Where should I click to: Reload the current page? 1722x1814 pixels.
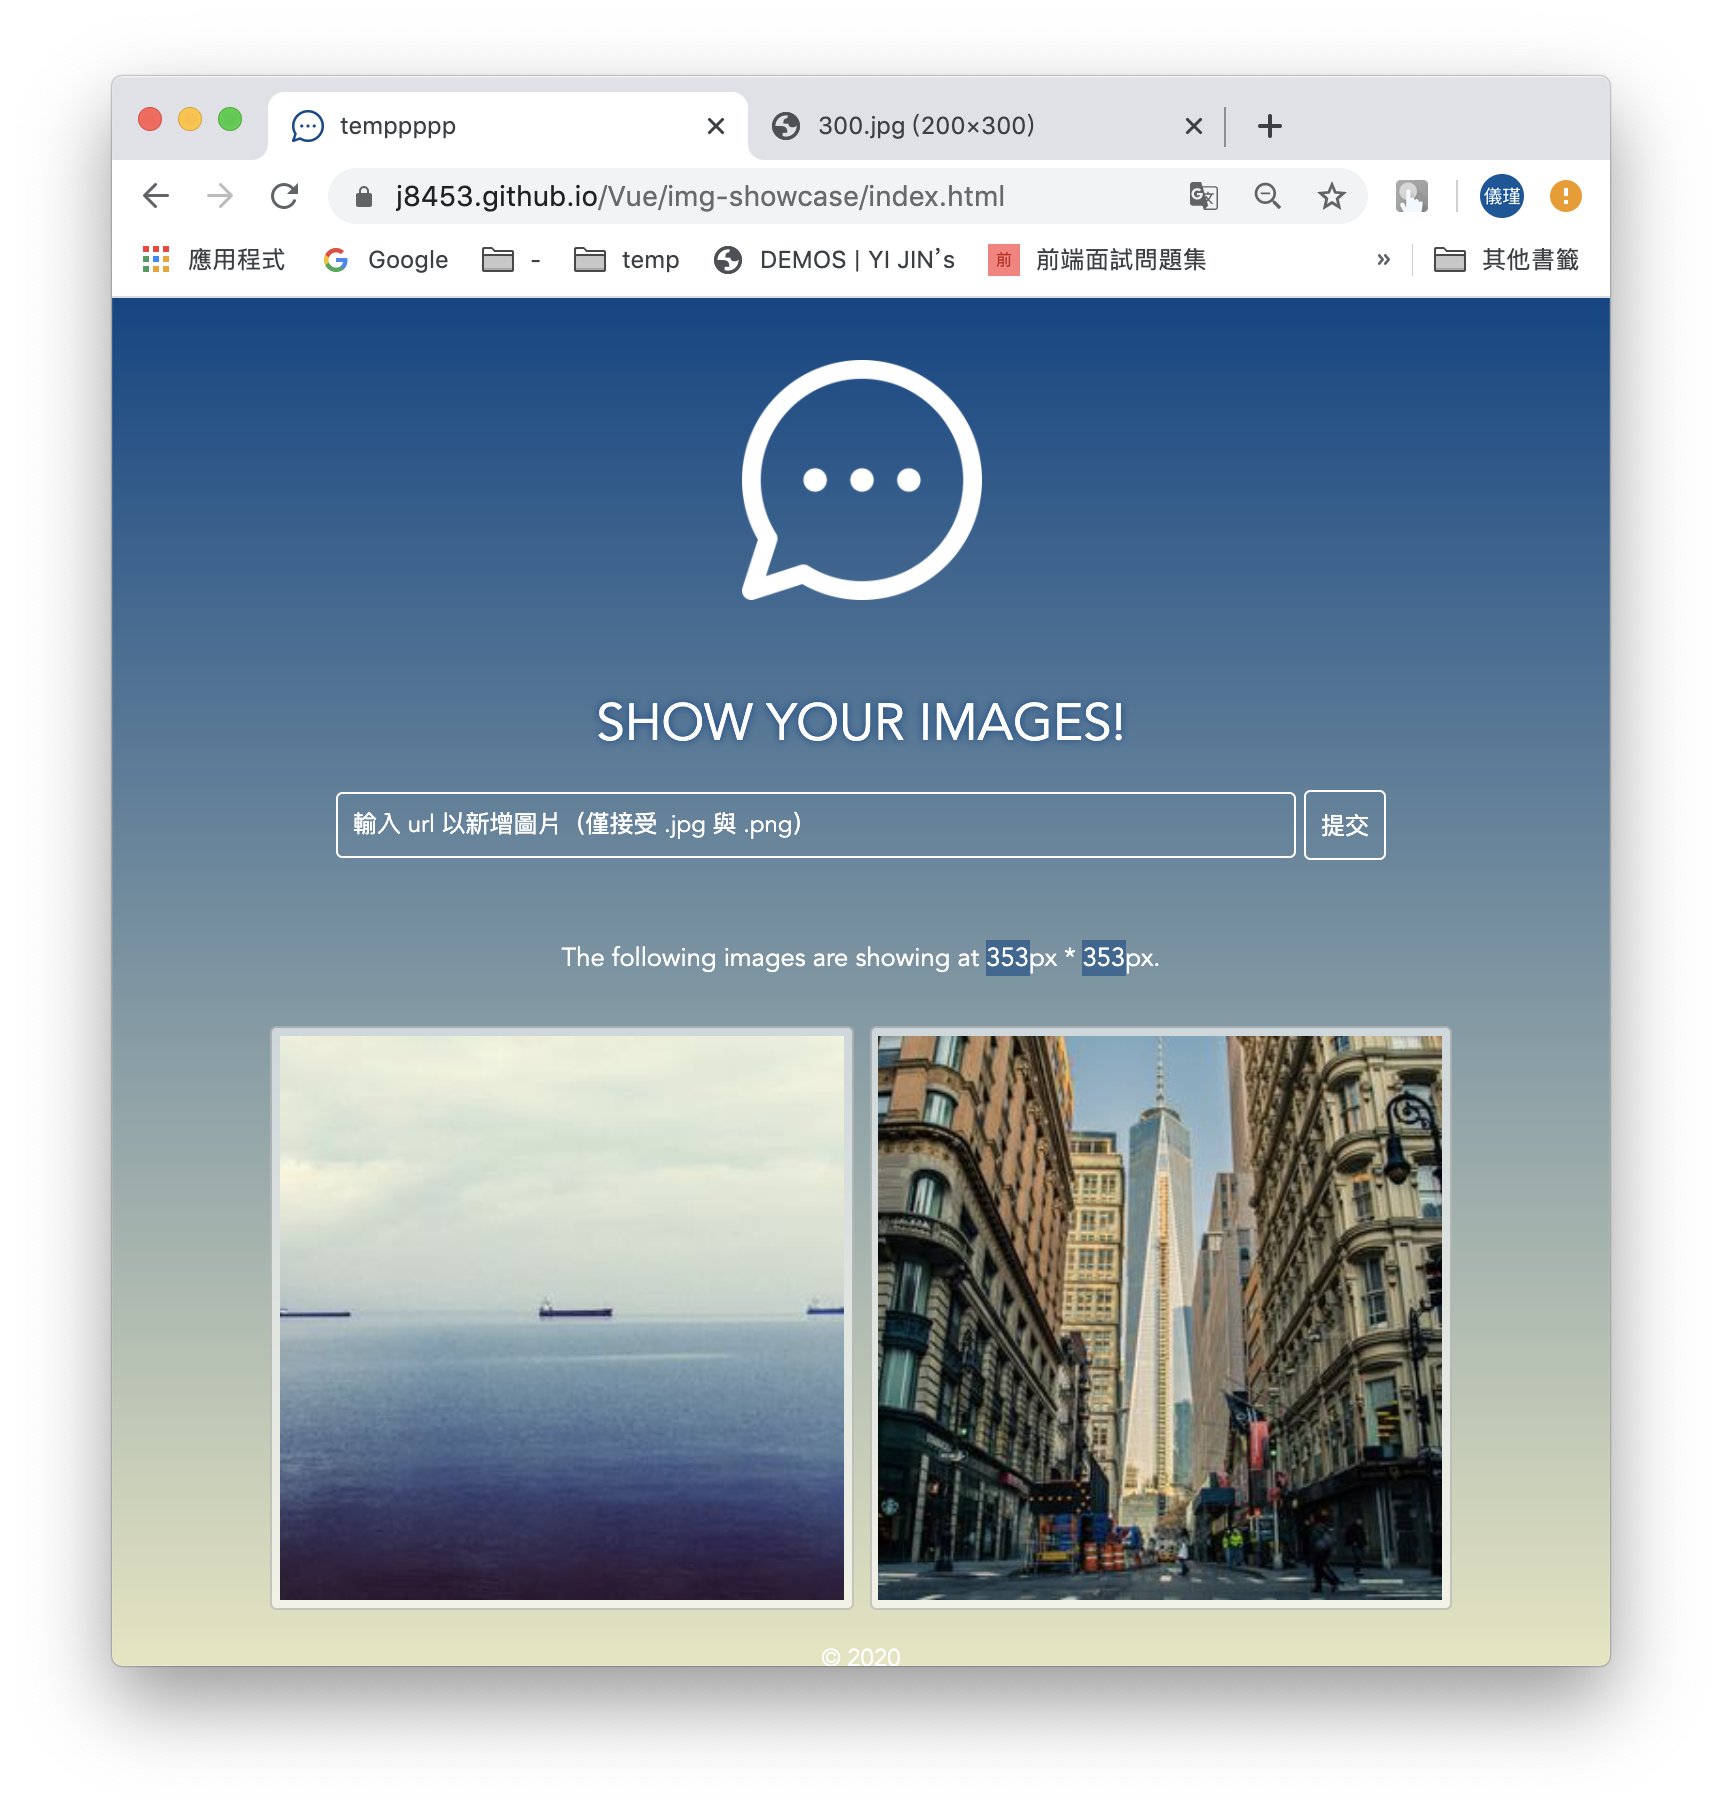coord(285,196)
